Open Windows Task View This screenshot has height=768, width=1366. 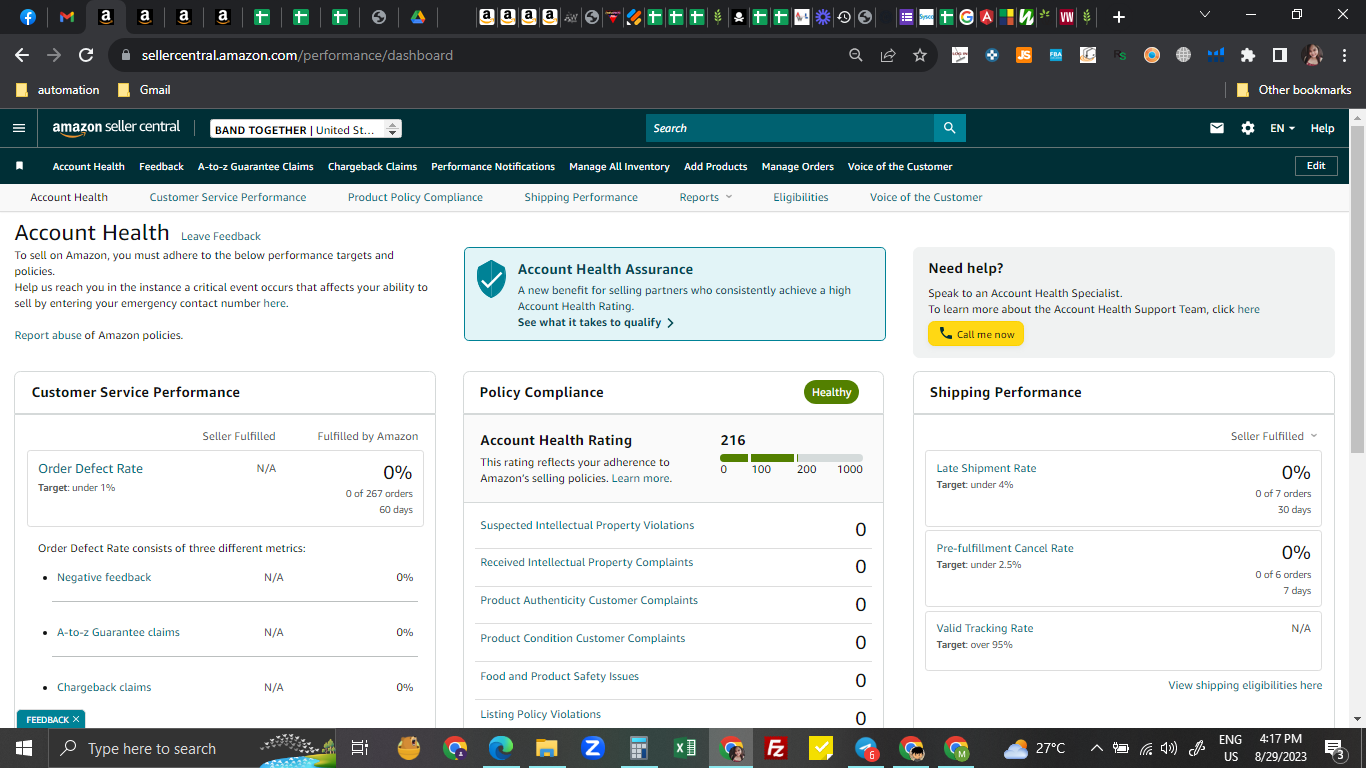click(x=360, y=748)
